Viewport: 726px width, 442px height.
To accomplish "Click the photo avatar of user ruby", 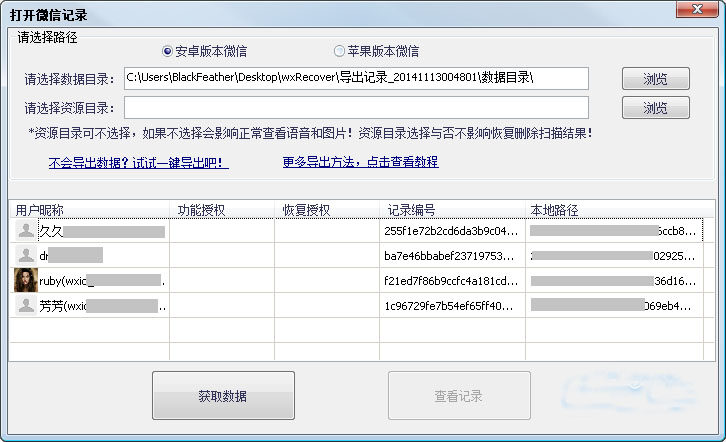I will coord(26,280).
